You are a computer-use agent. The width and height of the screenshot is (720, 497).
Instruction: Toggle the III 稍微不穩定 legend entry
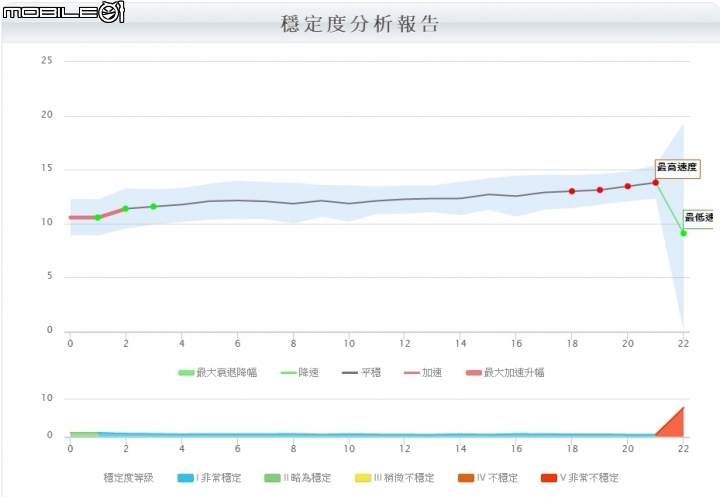pyautogui.click(x=395, y=478)
